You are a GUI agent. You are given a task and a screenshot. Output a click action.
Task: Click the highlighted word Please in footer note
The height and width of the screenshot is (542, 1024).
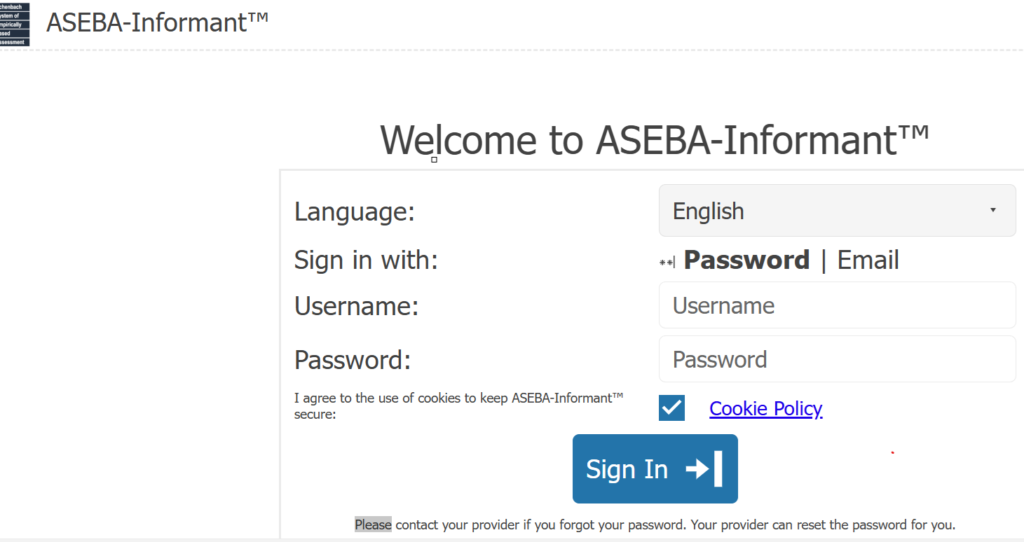pyautogui.click(x=373, y=524)
